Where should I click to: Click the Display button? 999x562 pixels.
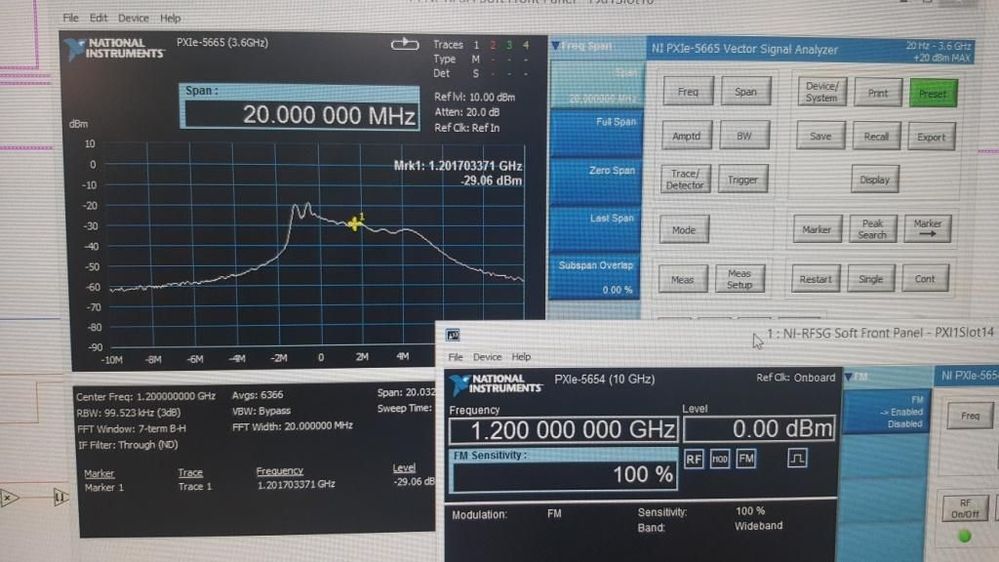874,180
